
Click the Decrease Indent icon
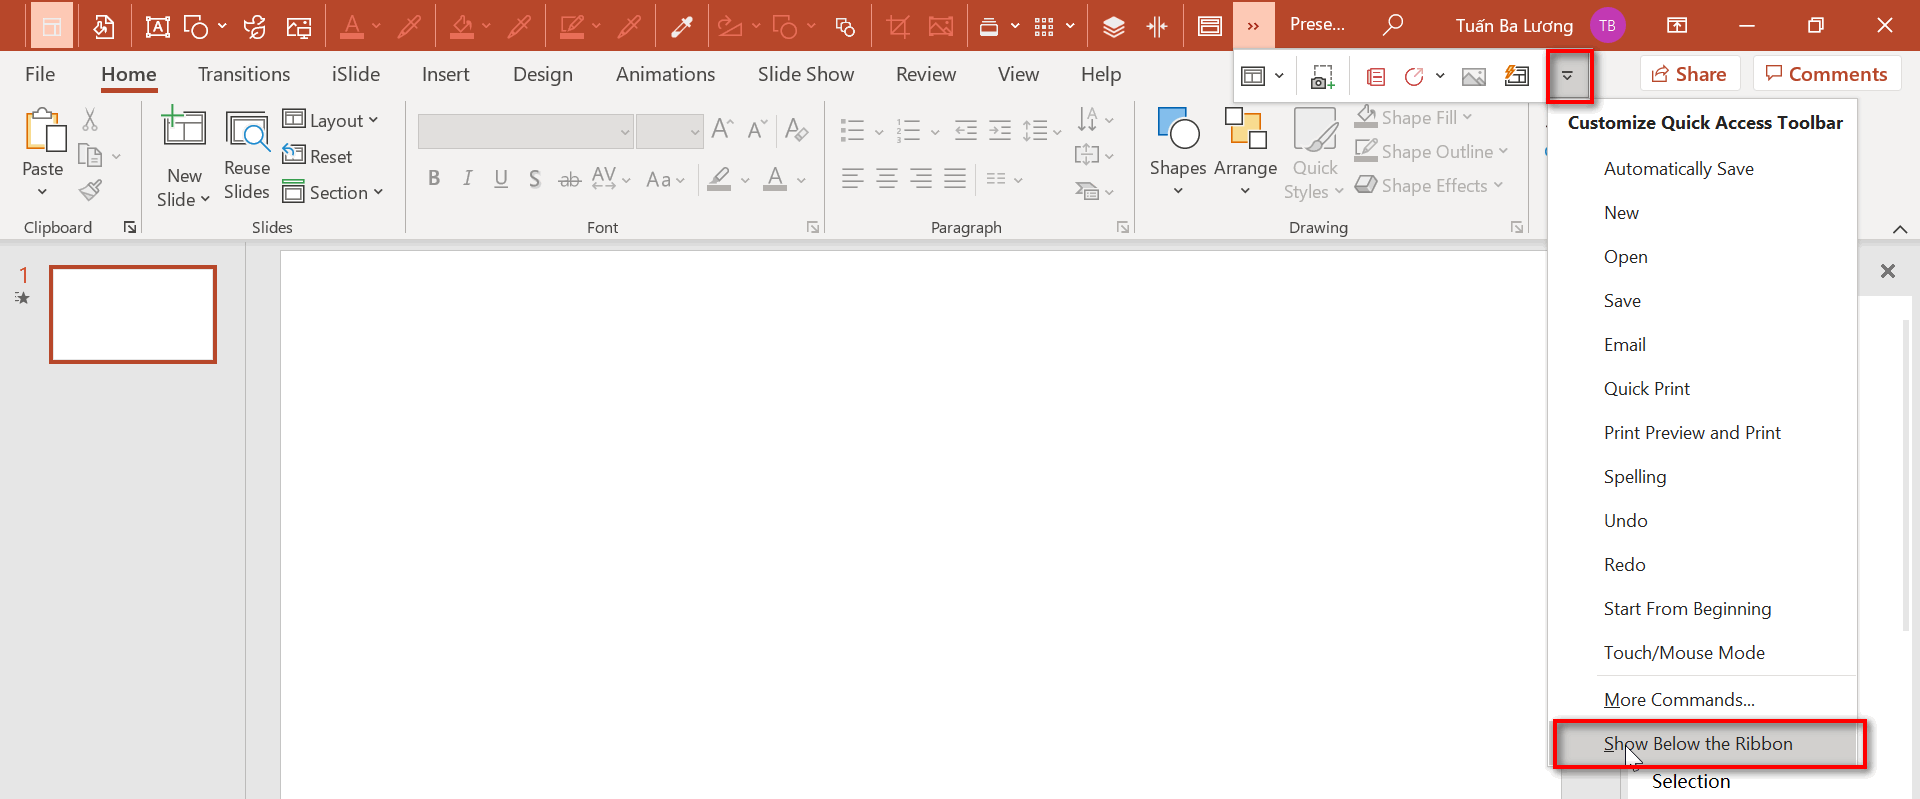coord(966,130)
